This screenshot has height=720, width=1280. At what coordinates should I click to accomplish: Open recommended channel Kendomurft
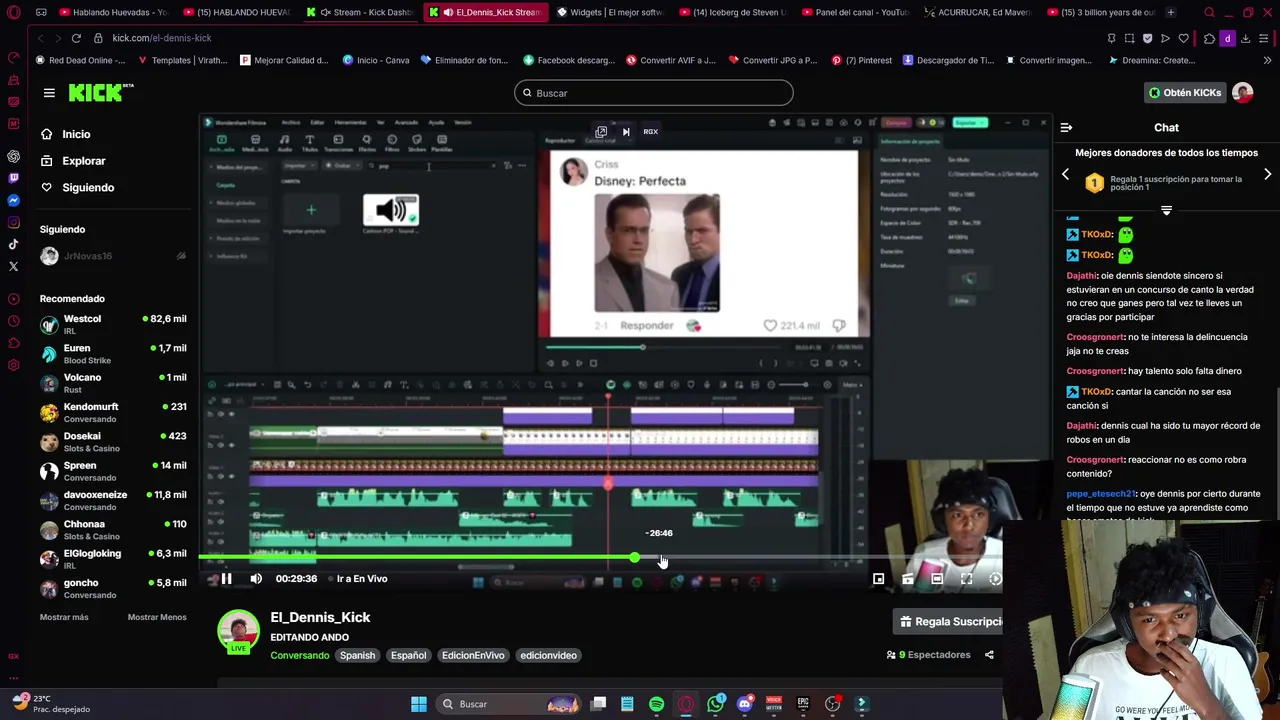[113, 412]
